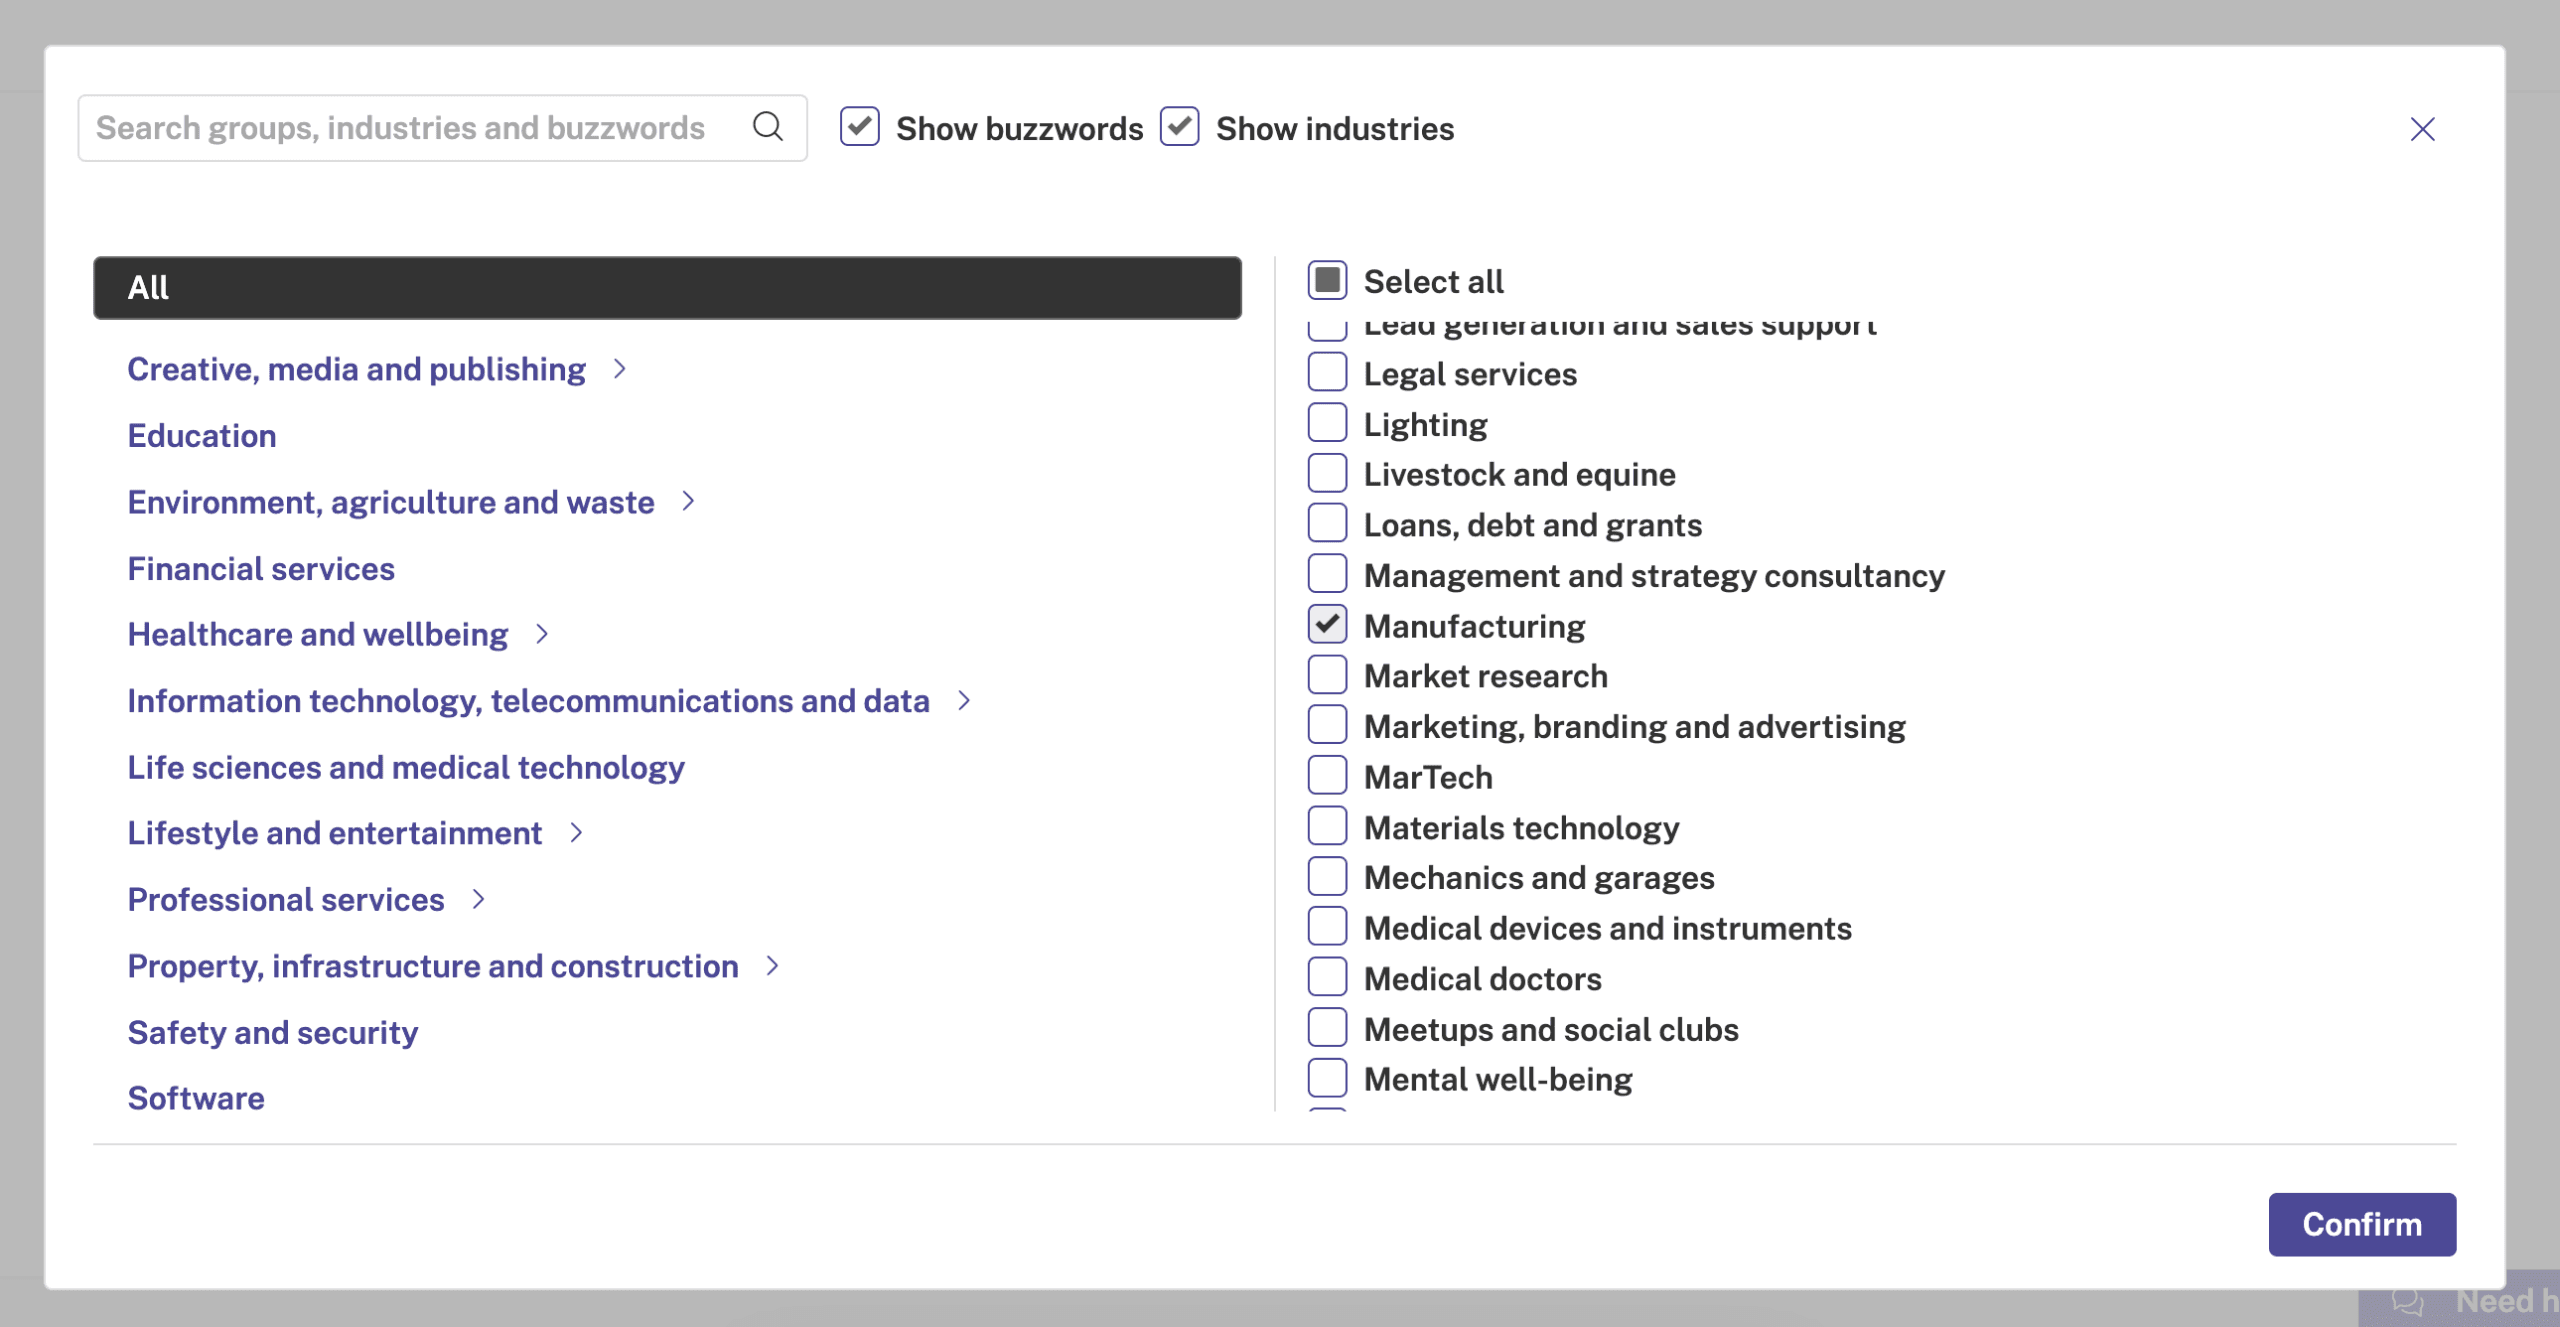Image resolution: width=2560 pixels, height=1327 pixels.
Task: Expand Information technology, telecommunications and data chevron
Action: point(964,700)
